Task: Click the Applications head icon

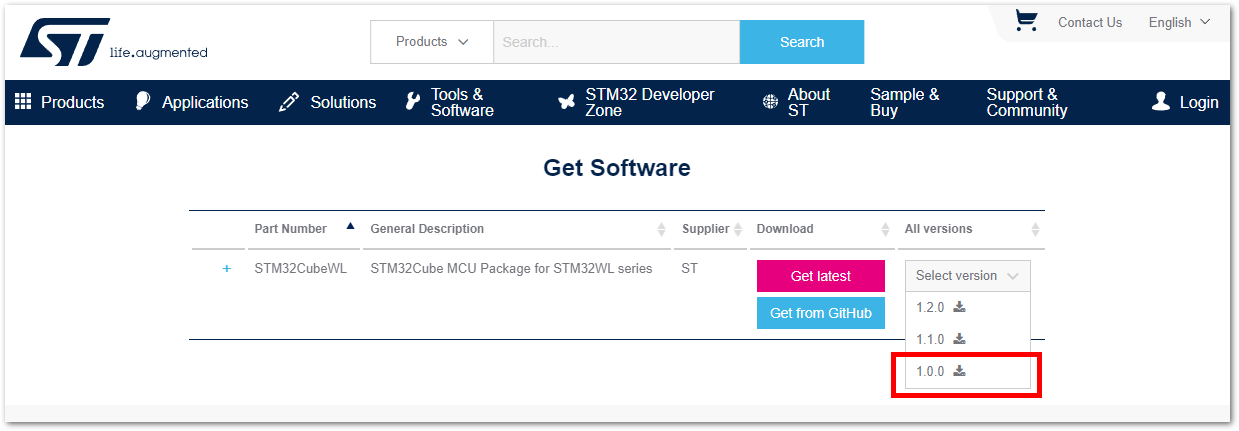Action: (x=143, y=101)
